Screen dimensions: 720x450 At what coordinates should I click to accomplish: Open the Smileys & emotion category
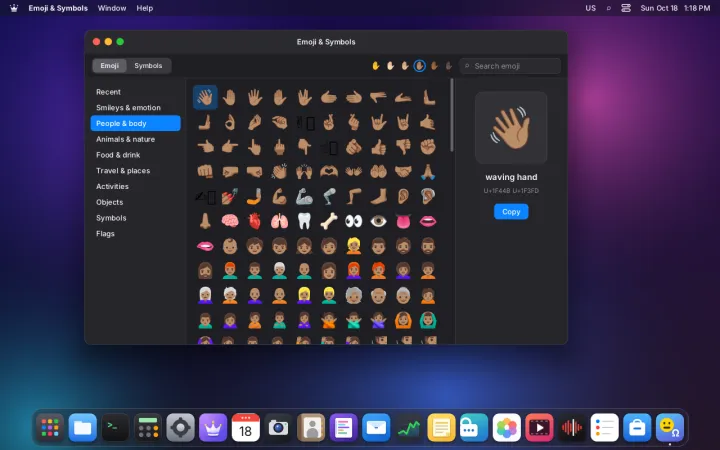point(135,107)
